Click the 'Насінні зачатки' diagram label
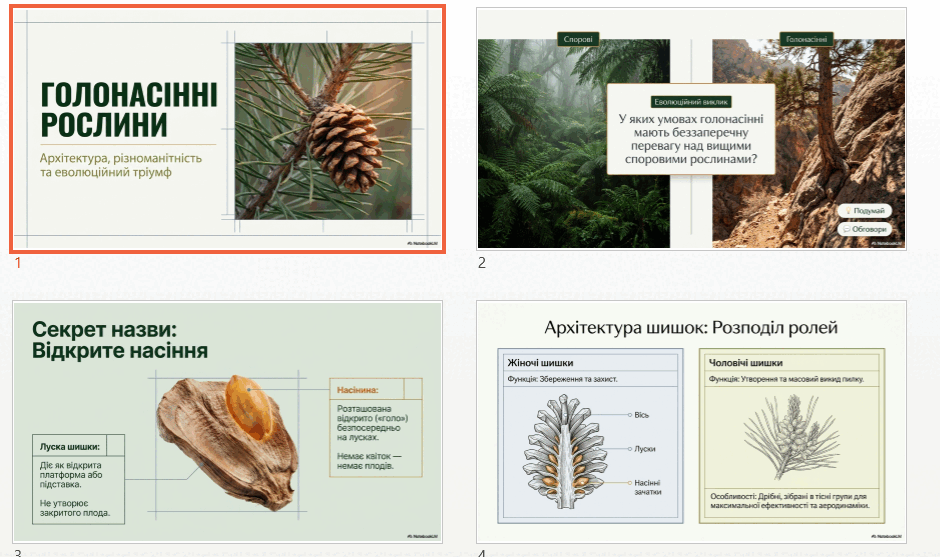This screenshot has width=940, height=557. tap(647, 487)
